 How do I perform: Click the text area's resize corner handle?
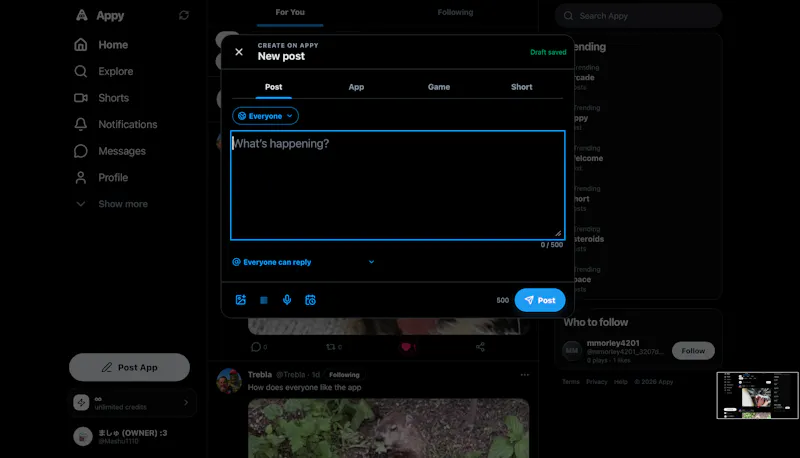pos(558,234)
